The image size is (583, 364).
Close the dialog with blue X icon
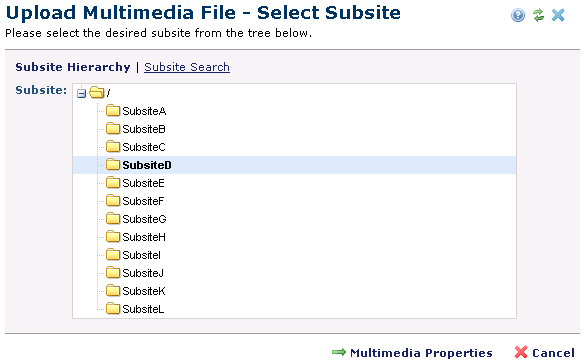coord(558,15)
